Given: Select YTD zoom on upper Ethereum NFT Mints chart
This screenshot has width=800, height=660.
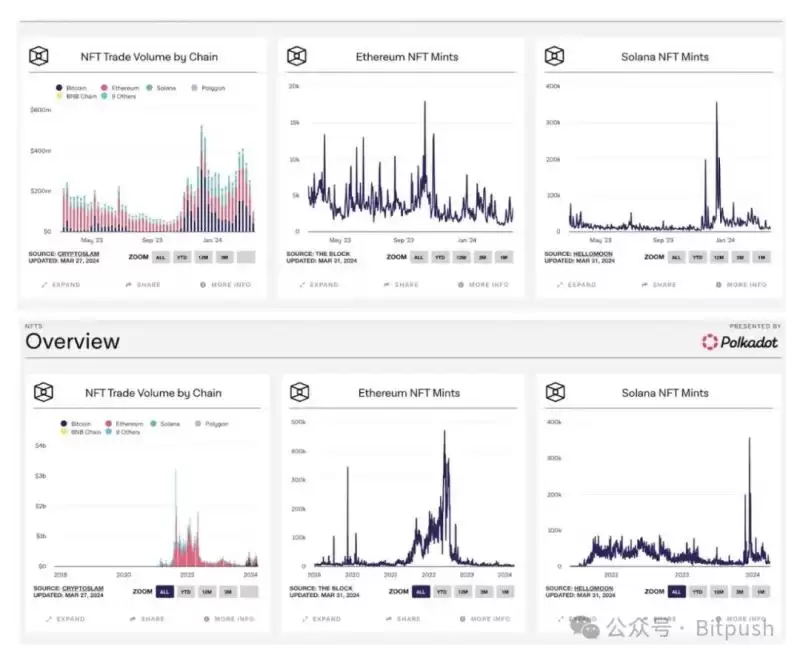Looking at the screenshot, I should 439,257.
